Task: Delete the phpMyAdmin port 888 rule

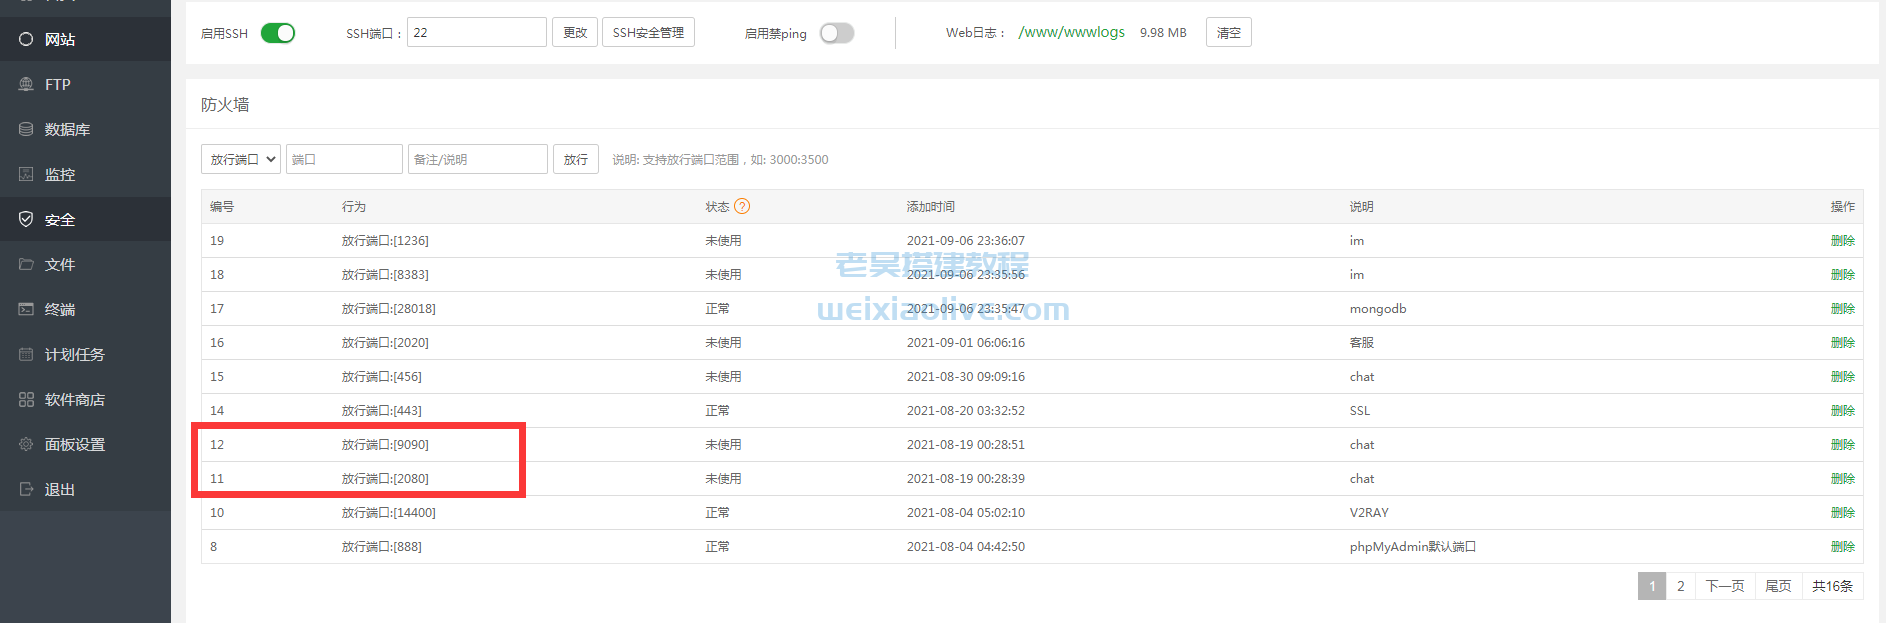Action: (x=1843, y=546)
